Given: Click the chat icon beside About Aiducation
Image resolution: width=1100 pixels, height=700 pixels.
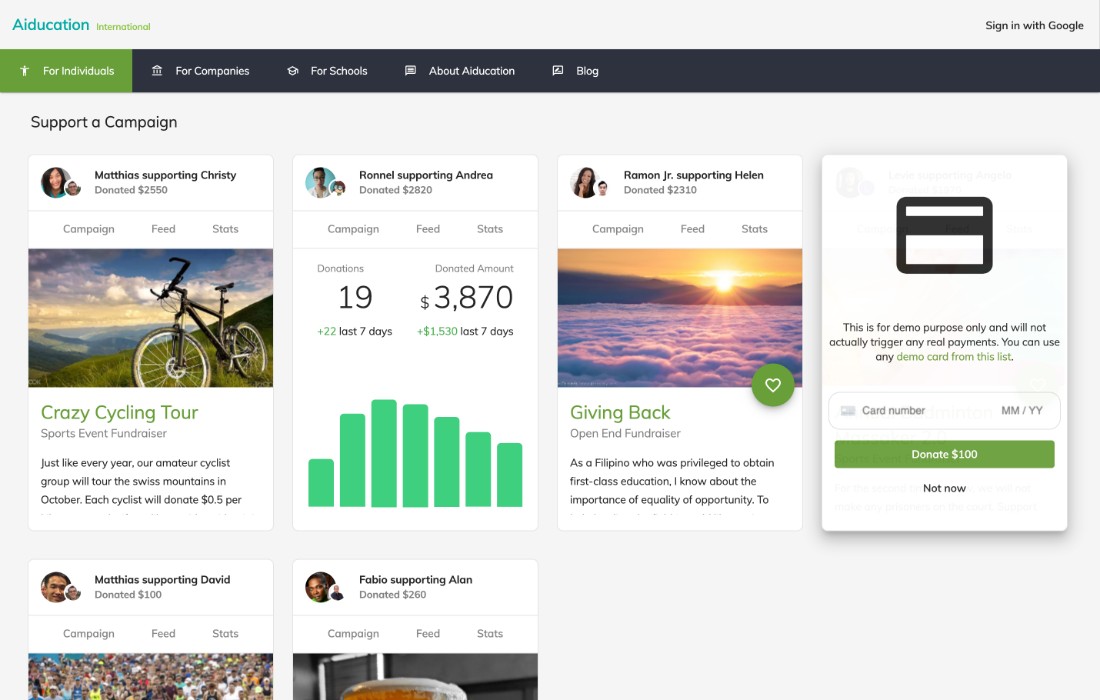Looking at the screenshot, I should [x=410, y=70].
